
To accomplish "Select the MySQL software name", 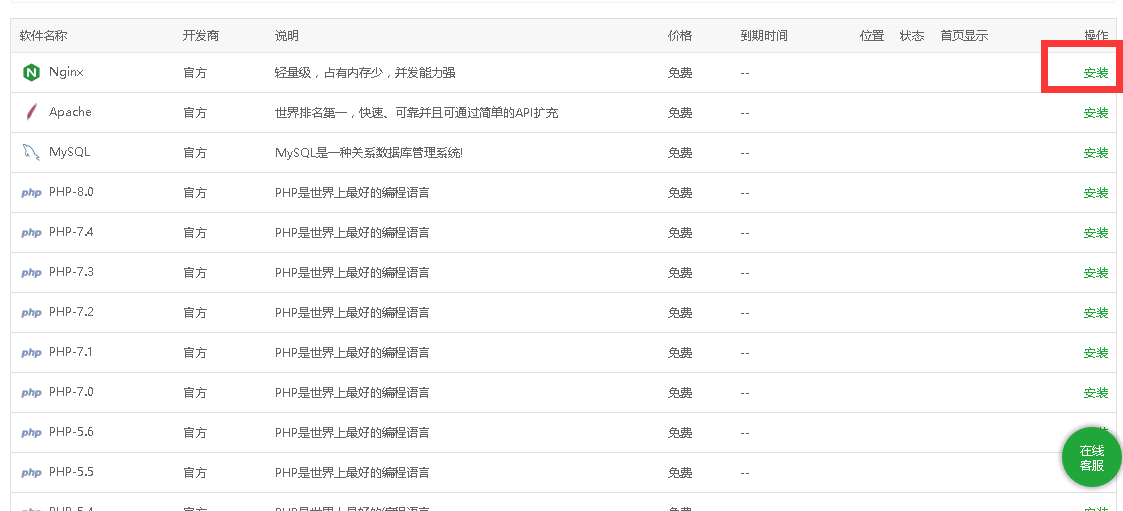I will coord(69,152).
